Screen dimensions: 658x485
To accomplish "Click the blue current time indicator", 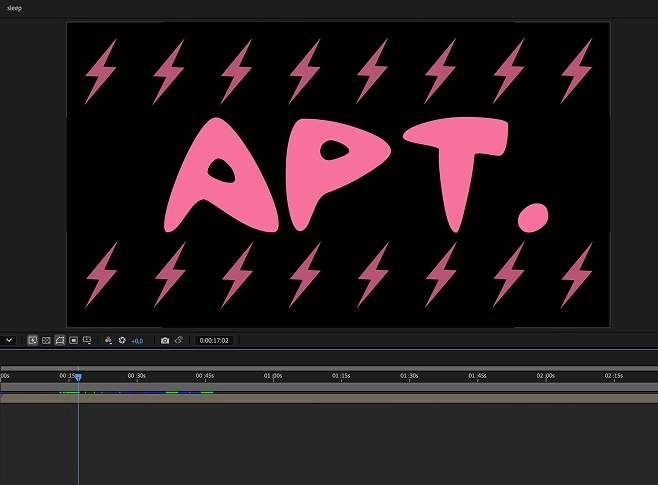I will (x=78, y=377).
